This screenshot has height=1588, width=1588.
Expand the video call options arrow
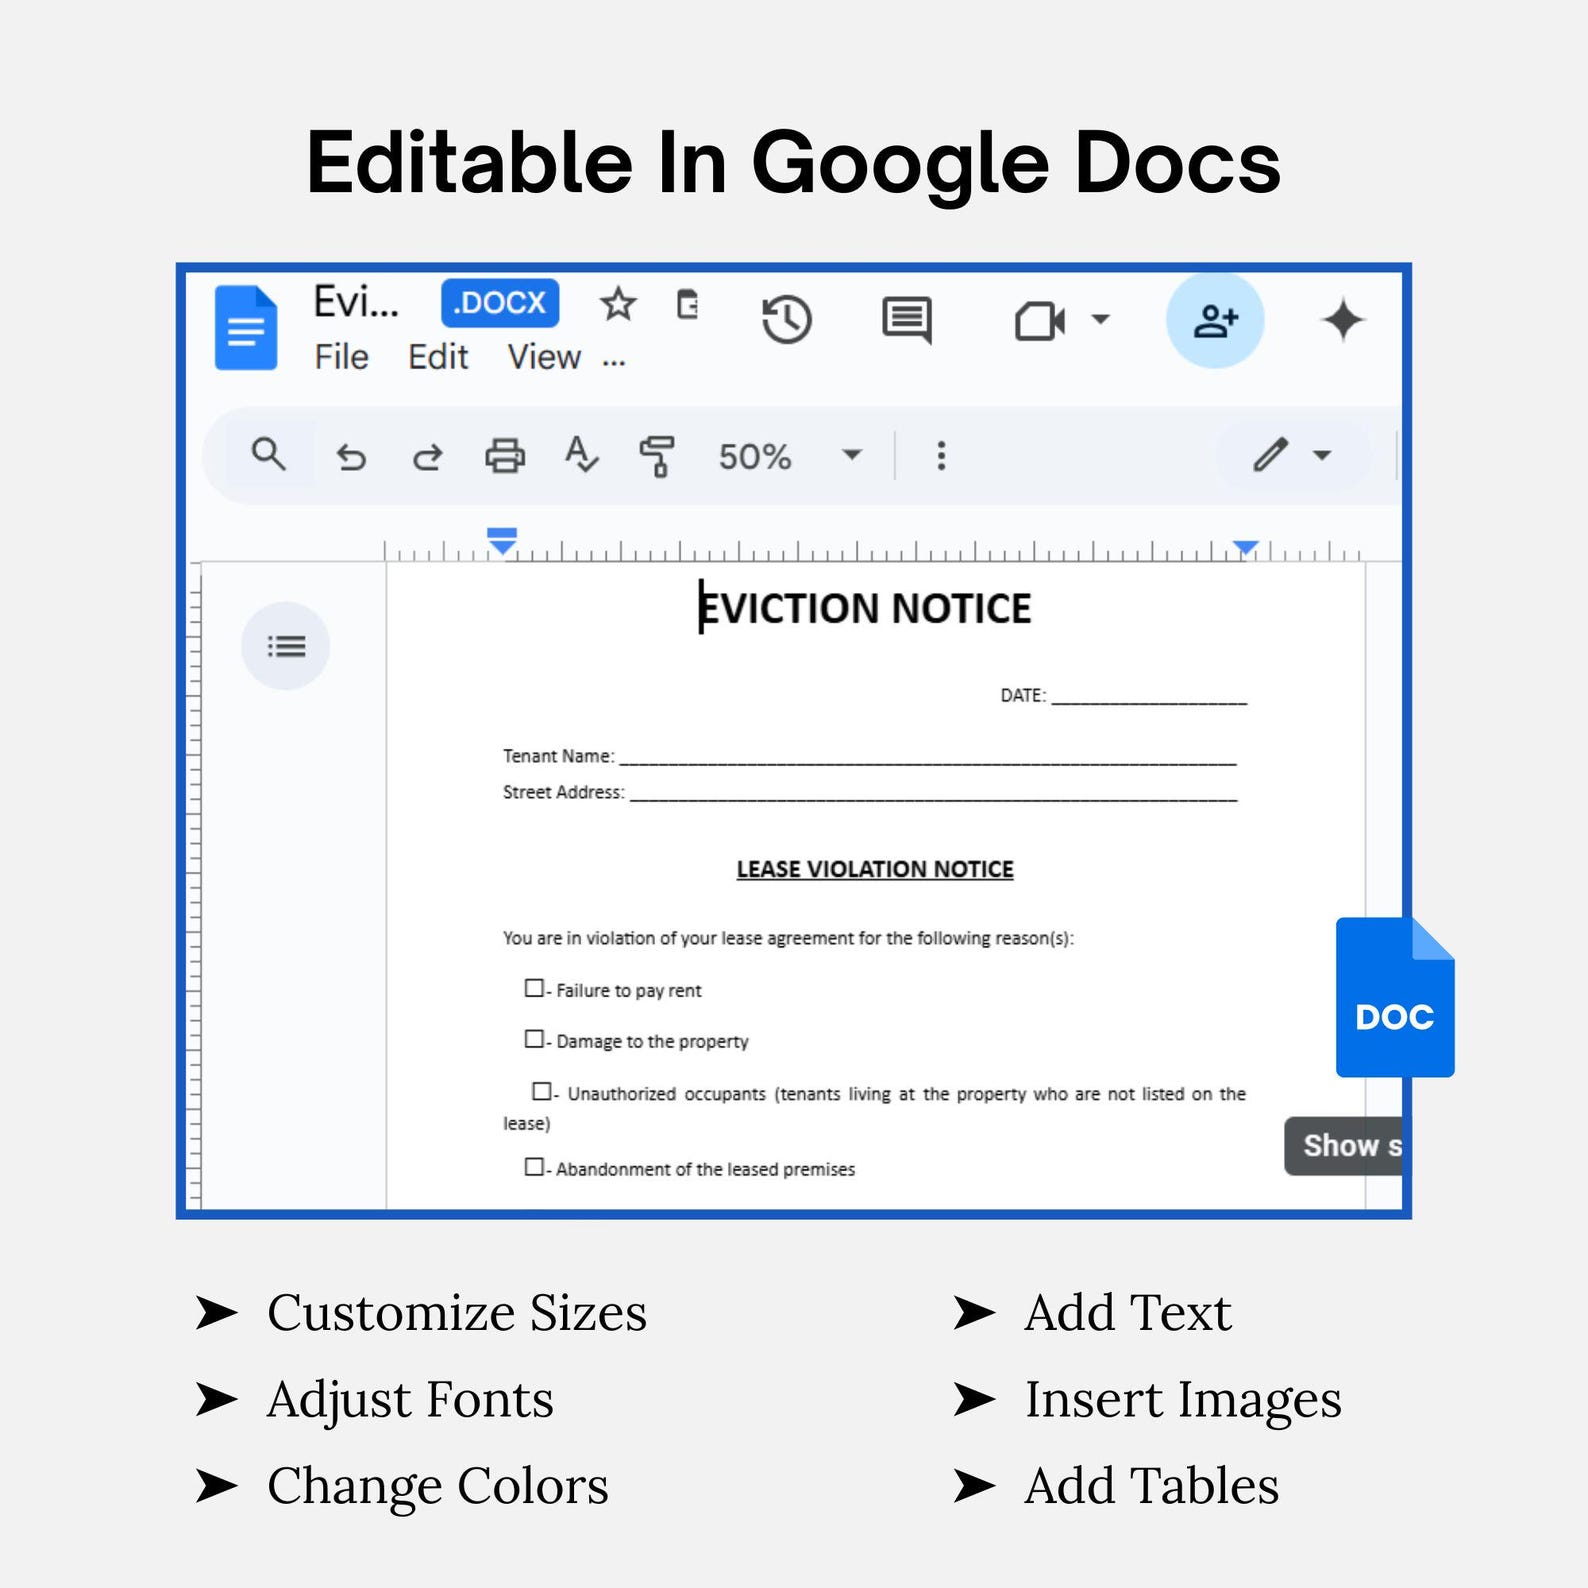1101,319
